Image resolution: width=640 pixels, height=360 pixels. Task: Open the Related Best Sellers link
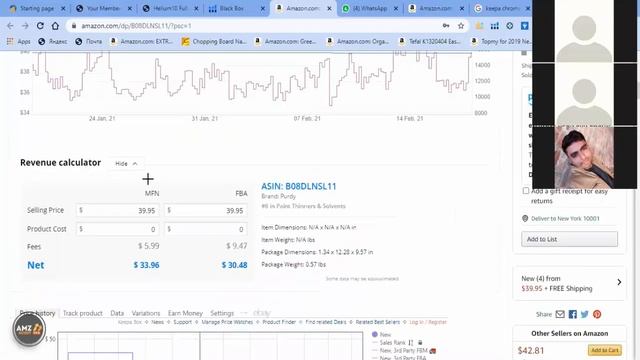(378, 322)
